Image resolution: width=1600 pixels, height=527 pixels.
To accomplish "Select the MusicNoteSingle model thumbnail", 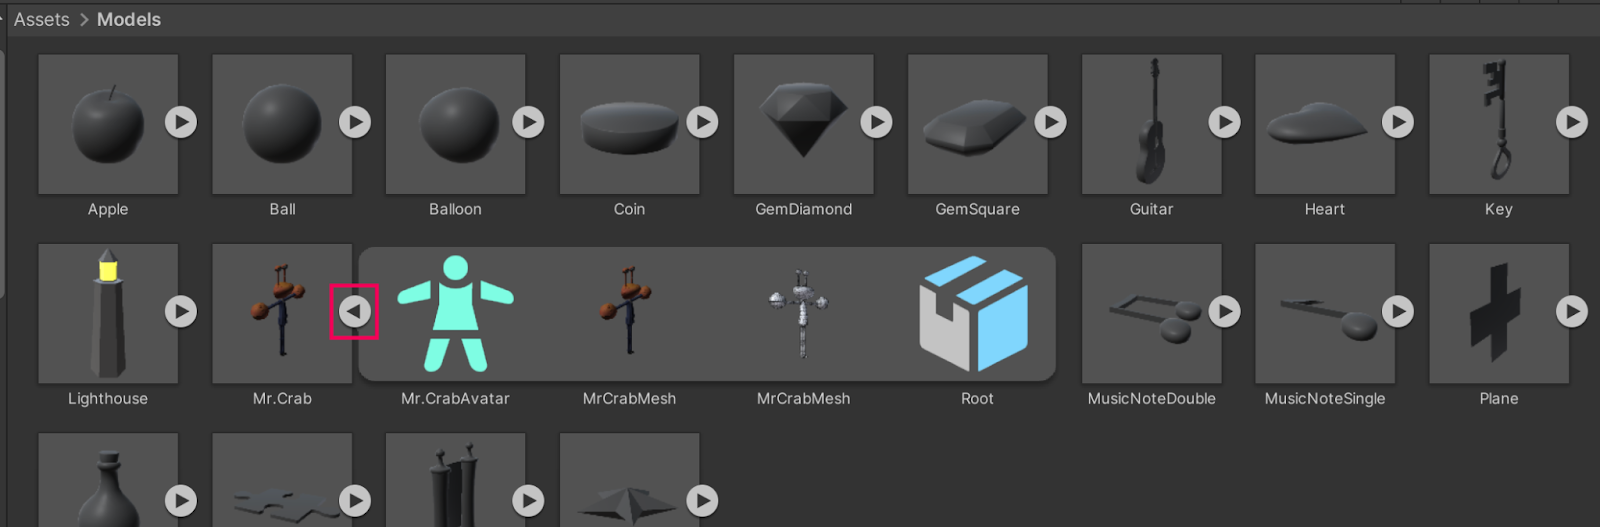I will [x=1323, y=313].
